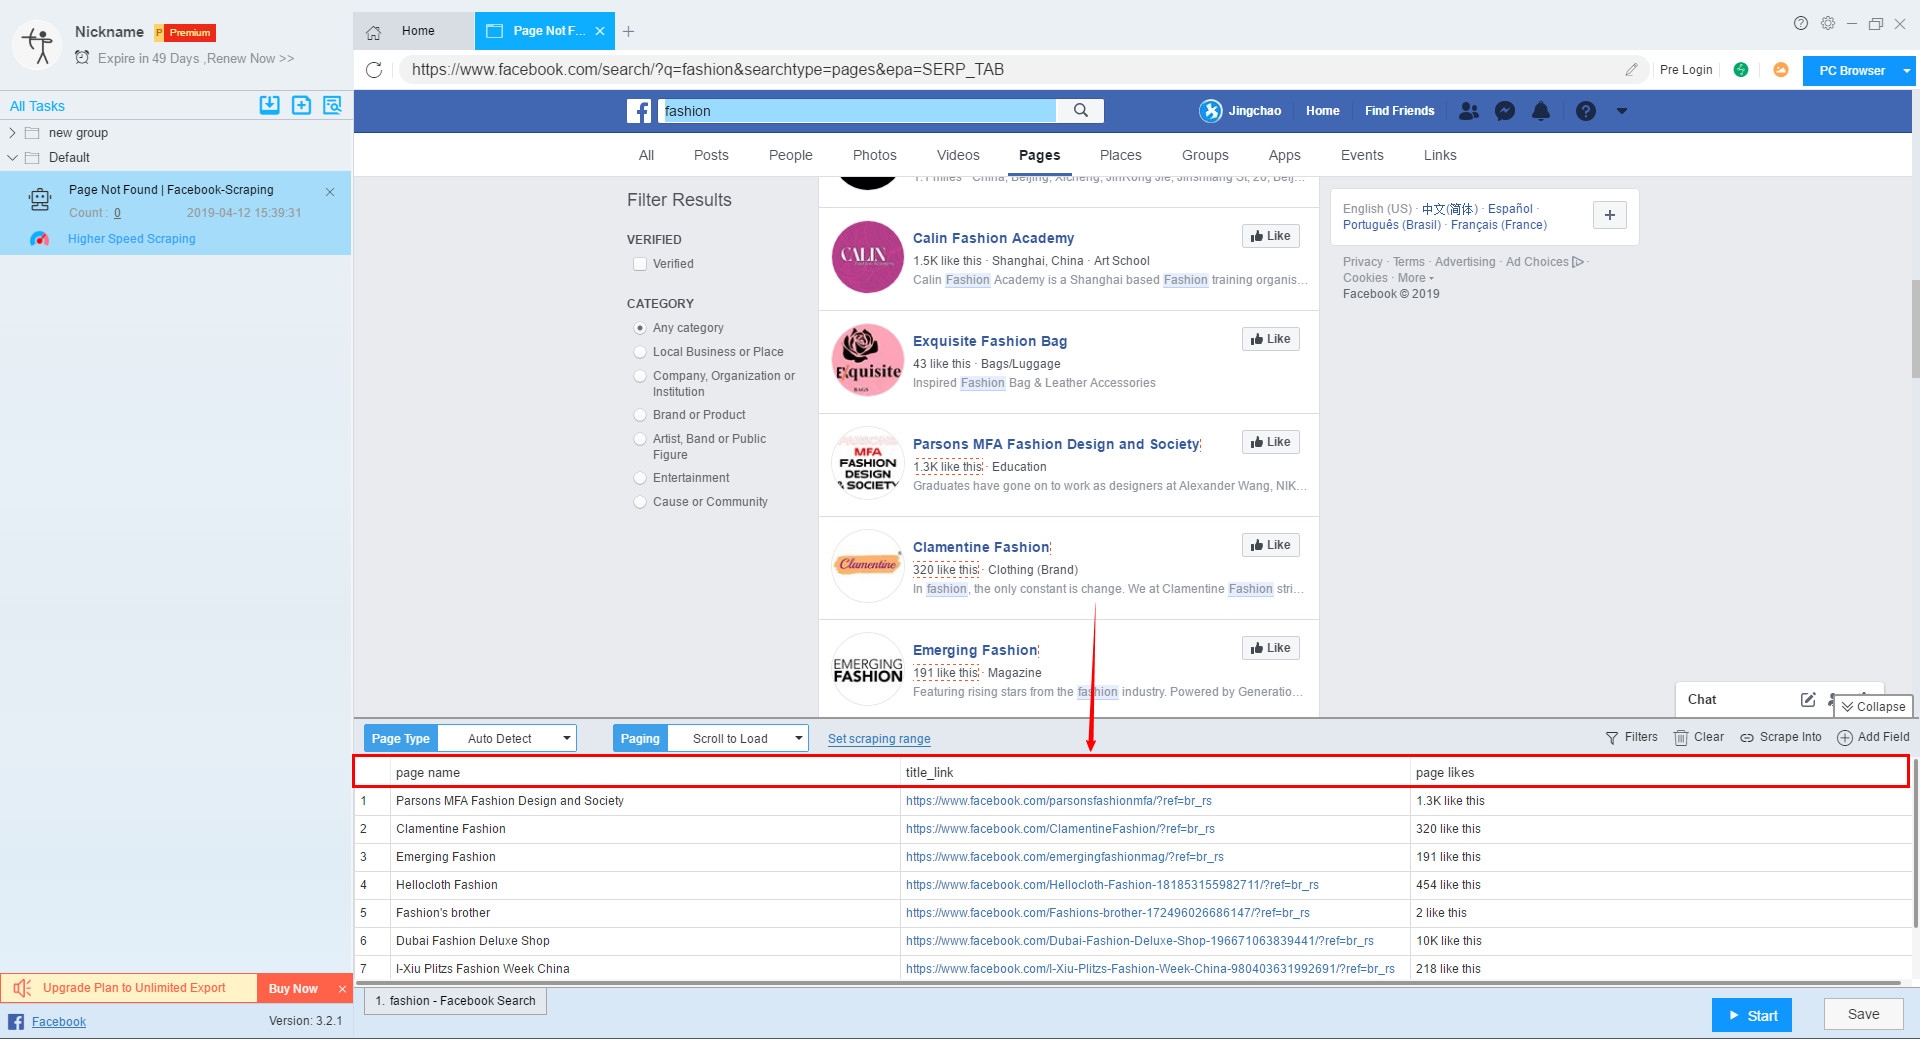Close the Page Not Found tab

coord(600,31)
